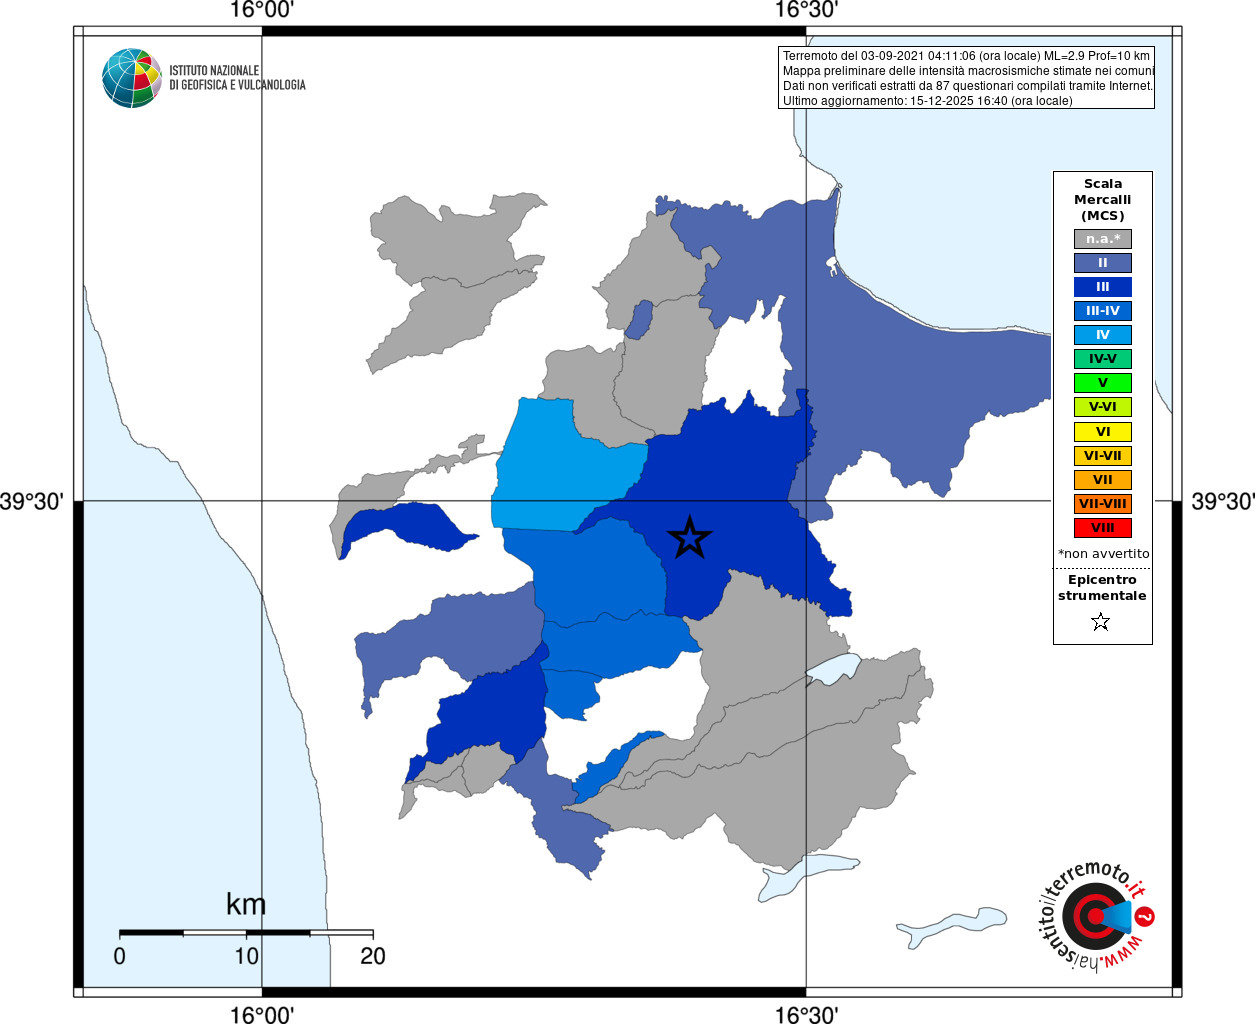Select the yellow VI legend swatch
The width and height of the screenshot is (1255, 1024).
[x=1103, y=432]
